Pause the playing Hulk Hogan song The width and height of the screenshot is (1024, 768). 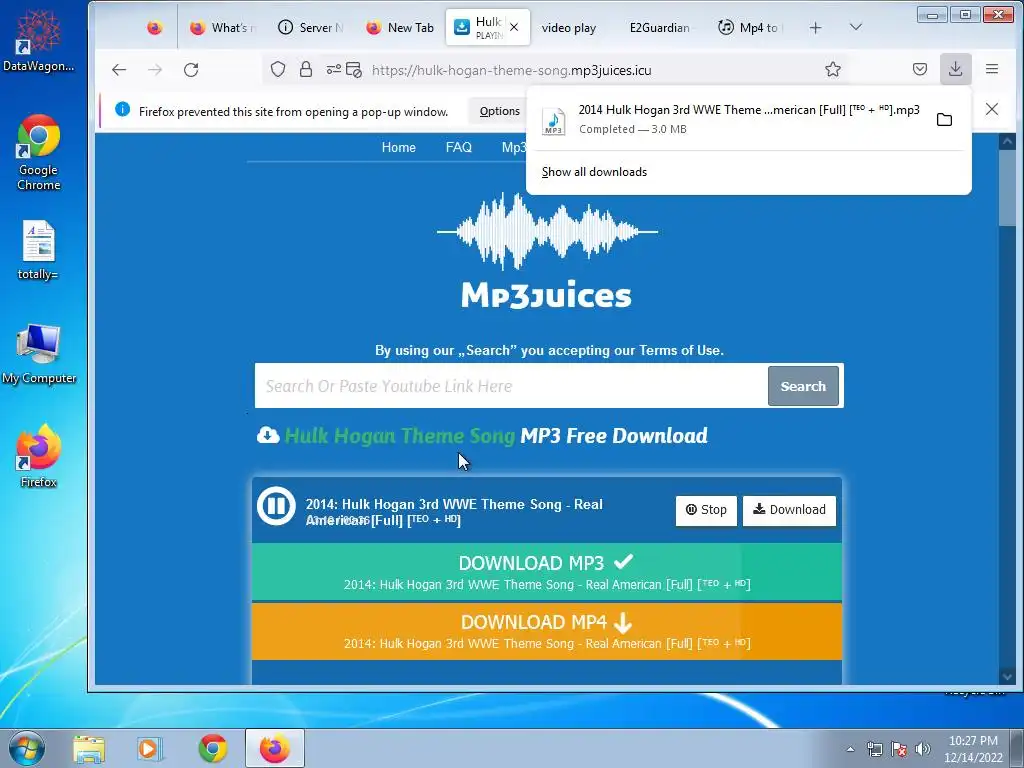(276, 505)
